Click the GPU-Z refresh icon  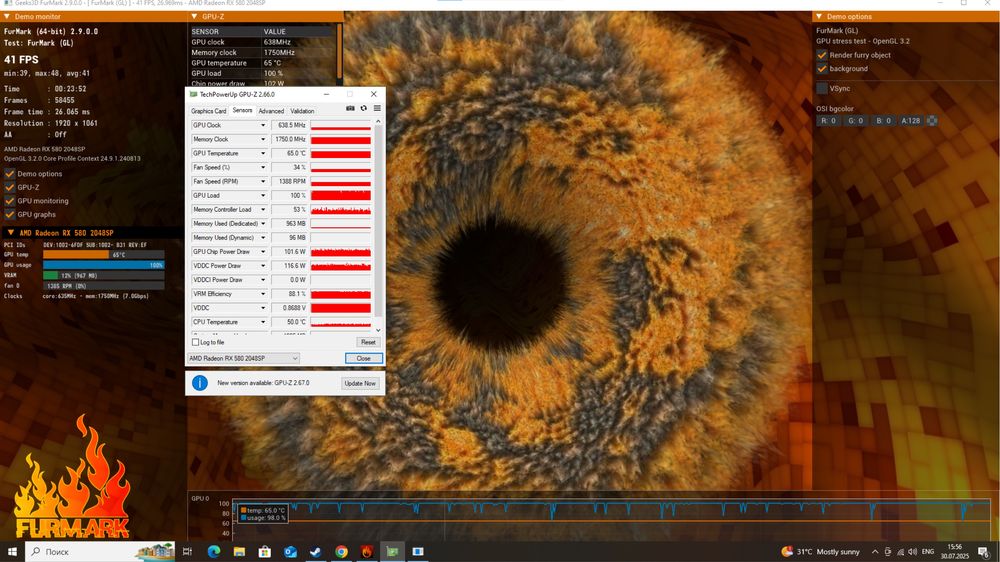click(x=364, y=108)
